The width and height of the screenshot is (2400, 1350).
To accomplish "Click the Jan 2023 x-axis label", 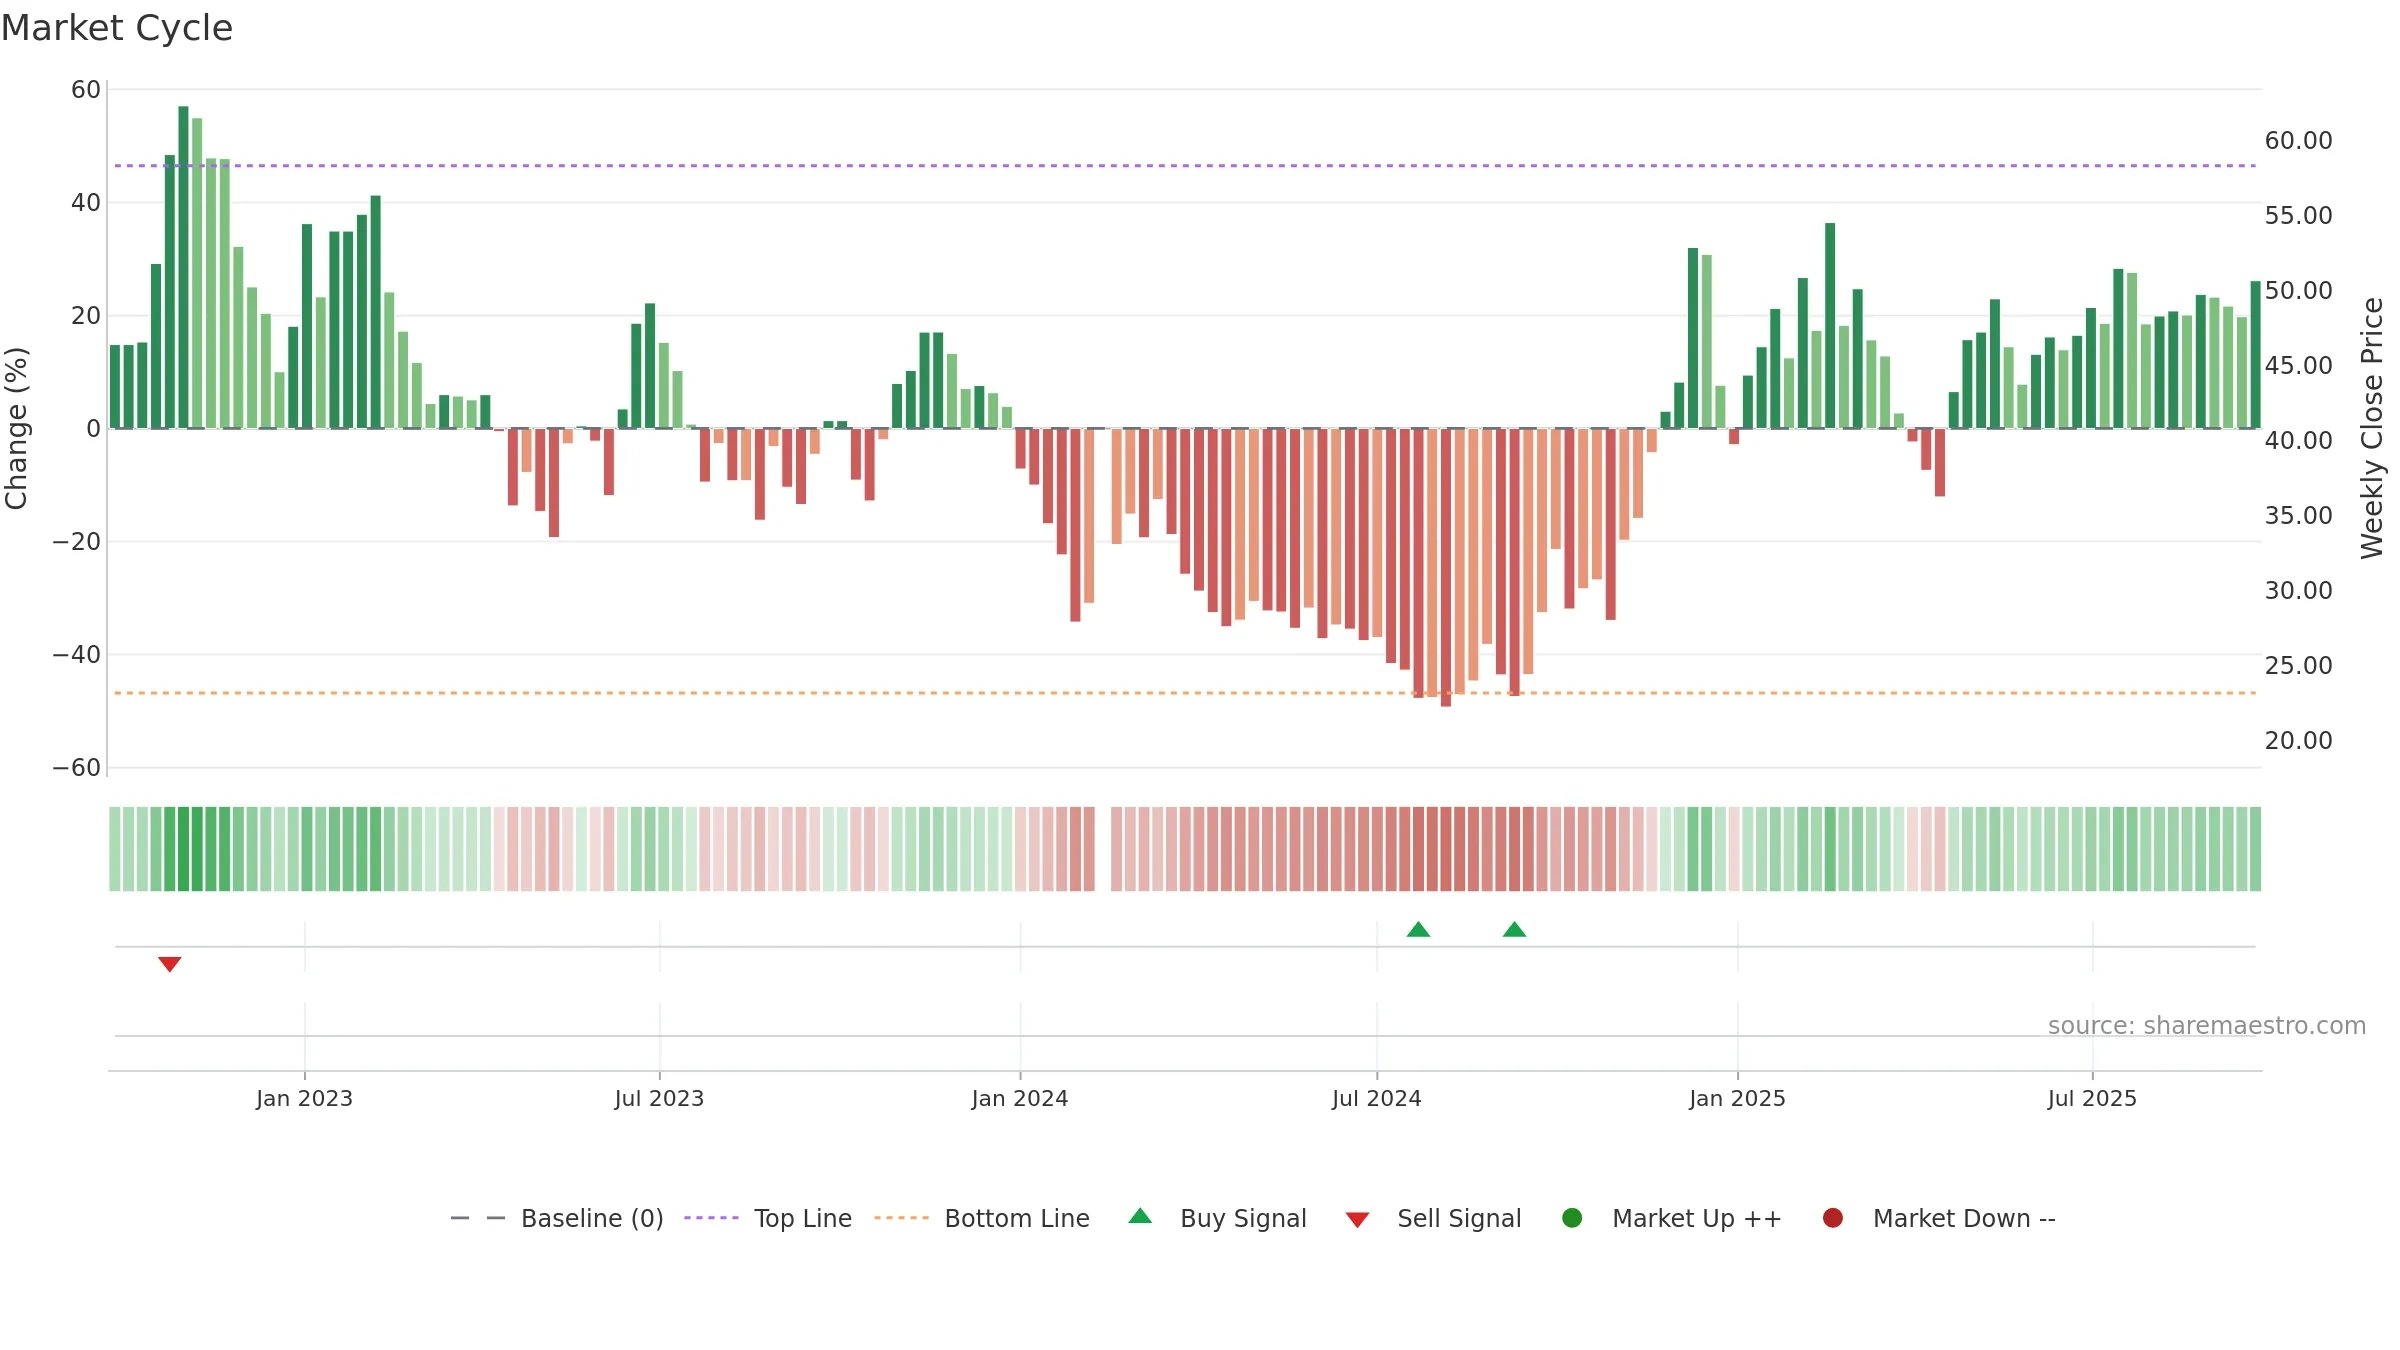I will 304,1099.
